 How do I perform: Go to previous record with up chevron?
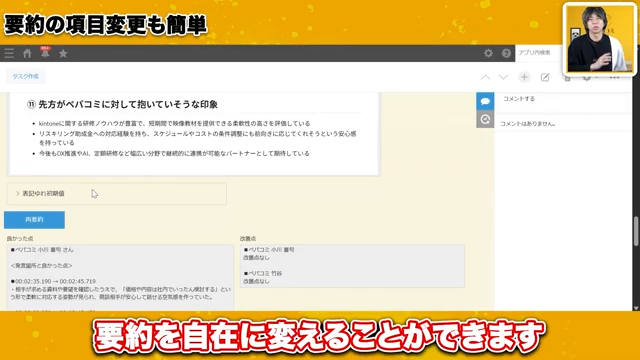[485, 77]
